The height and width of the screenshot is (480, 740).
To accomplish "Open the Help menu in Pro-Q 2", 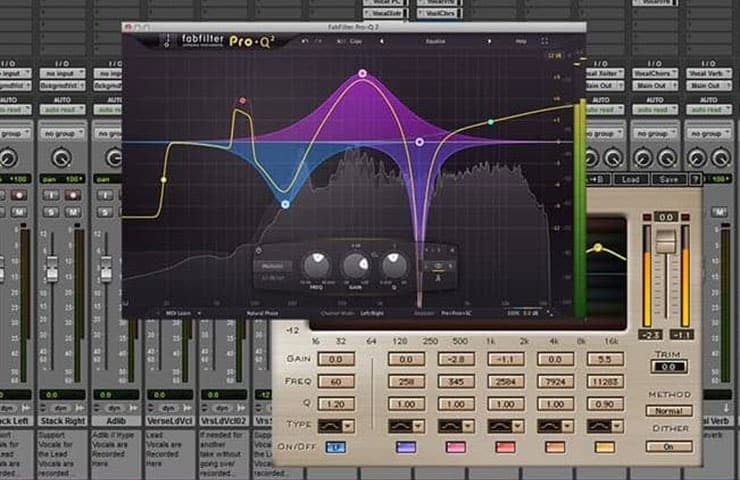I will (x=521, y=42).
